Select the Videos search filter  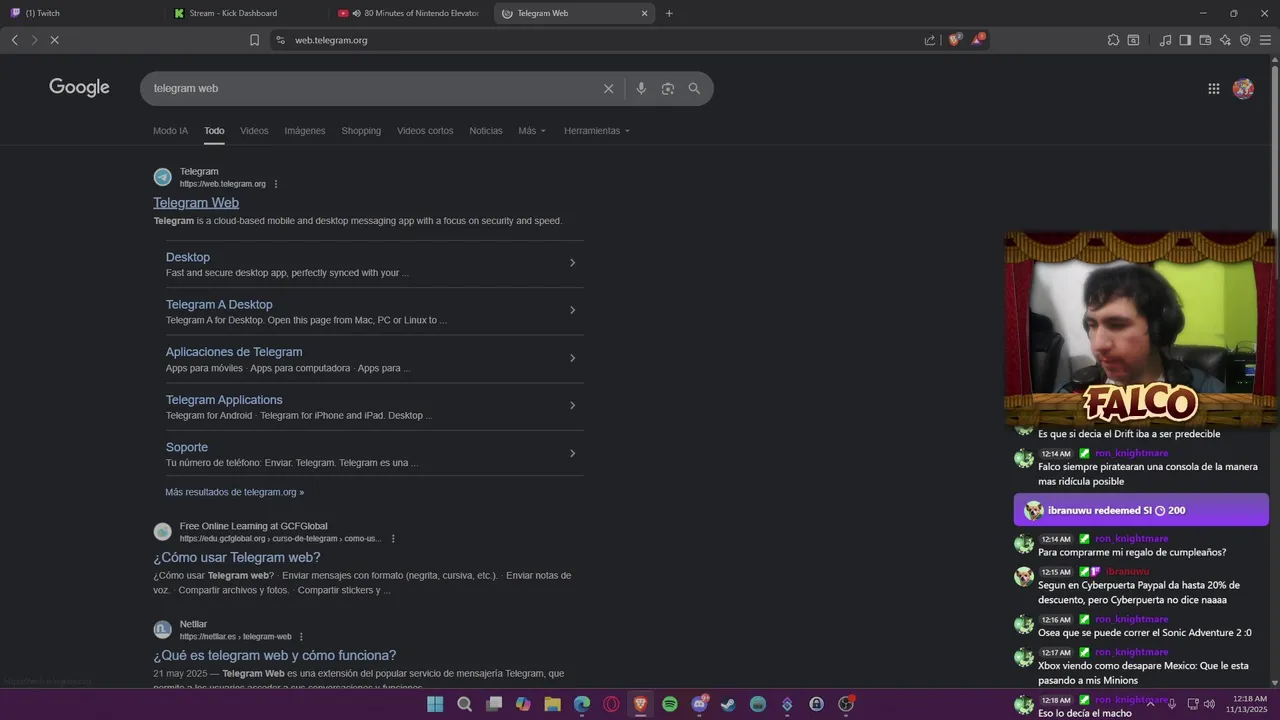click(254, 131)
